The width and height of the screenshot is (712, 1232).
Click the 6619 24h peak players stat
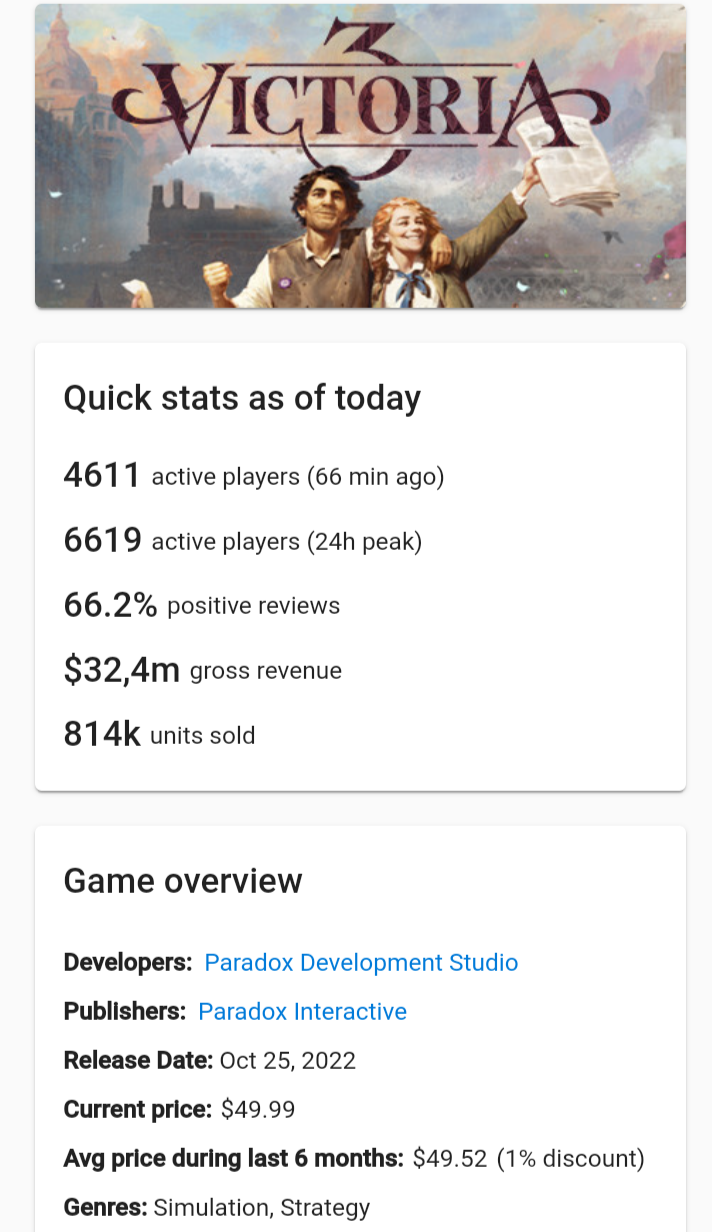coord(102,541)
